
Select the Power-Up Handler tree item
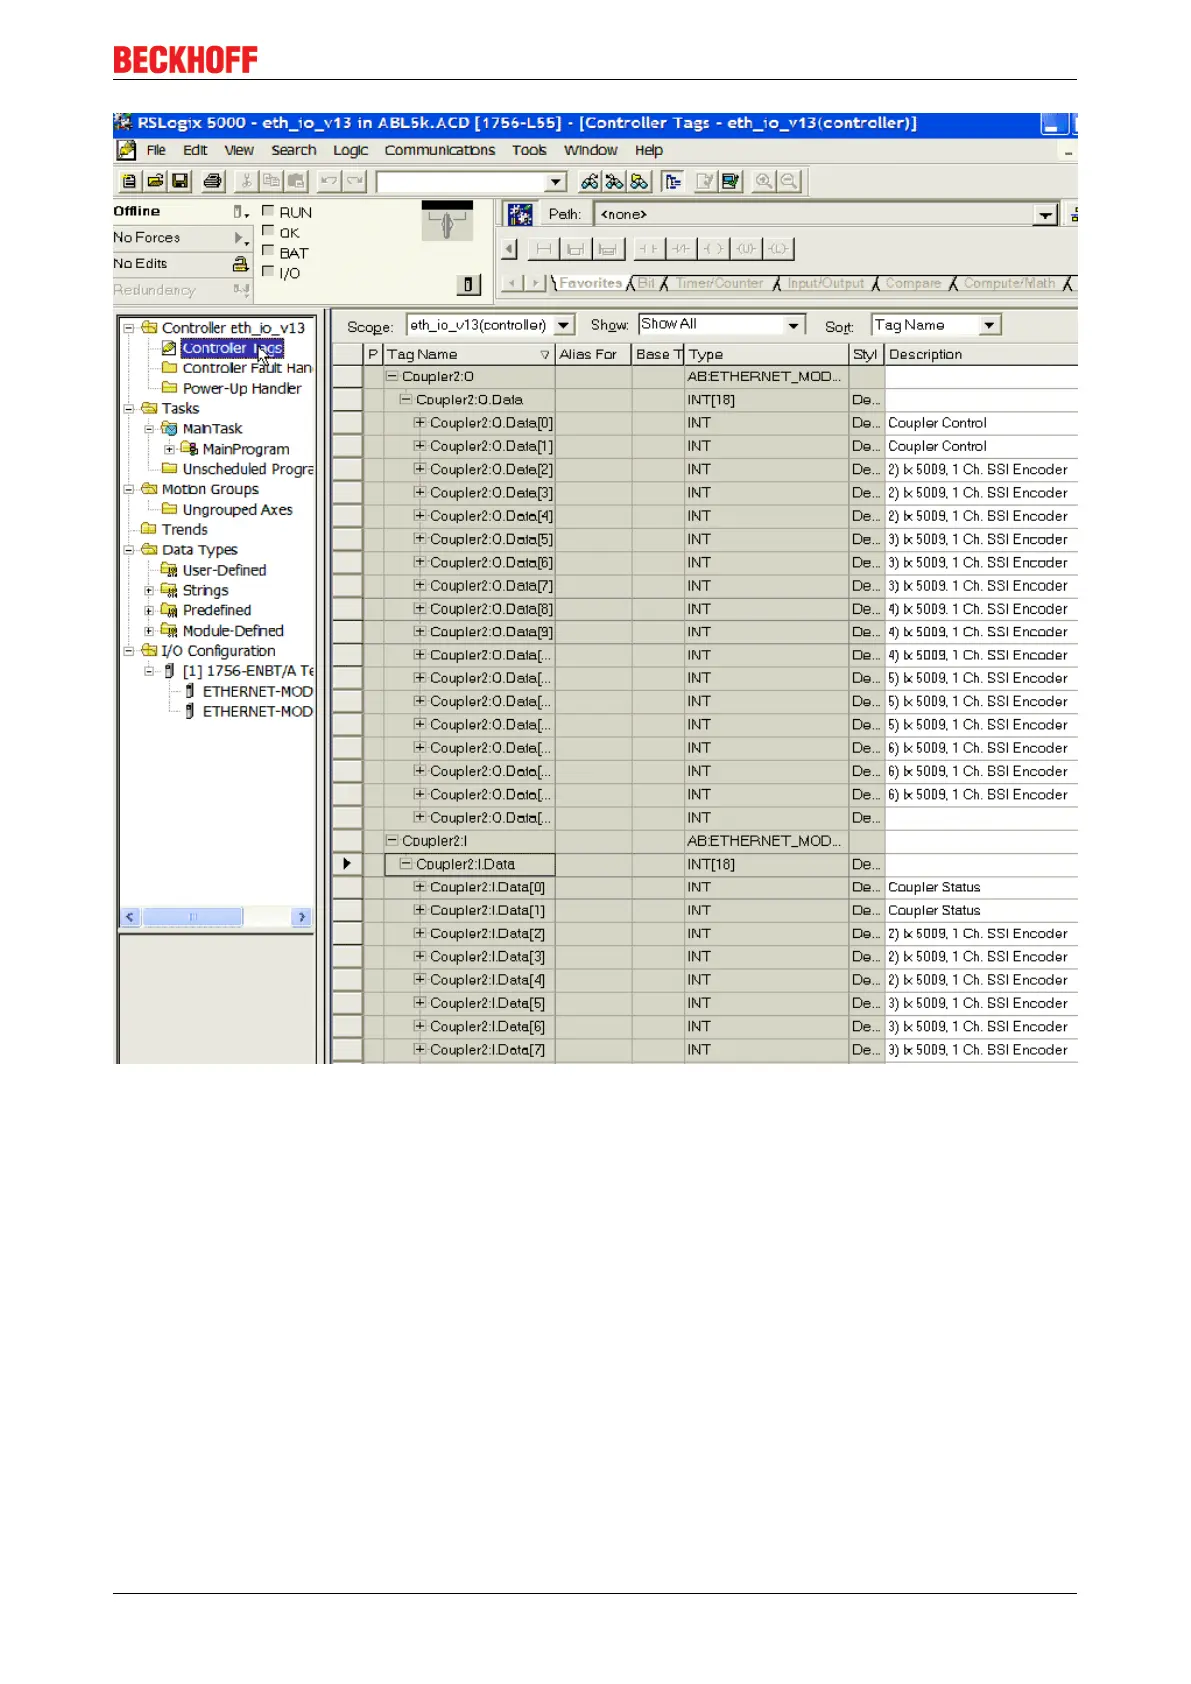[242, 388]
